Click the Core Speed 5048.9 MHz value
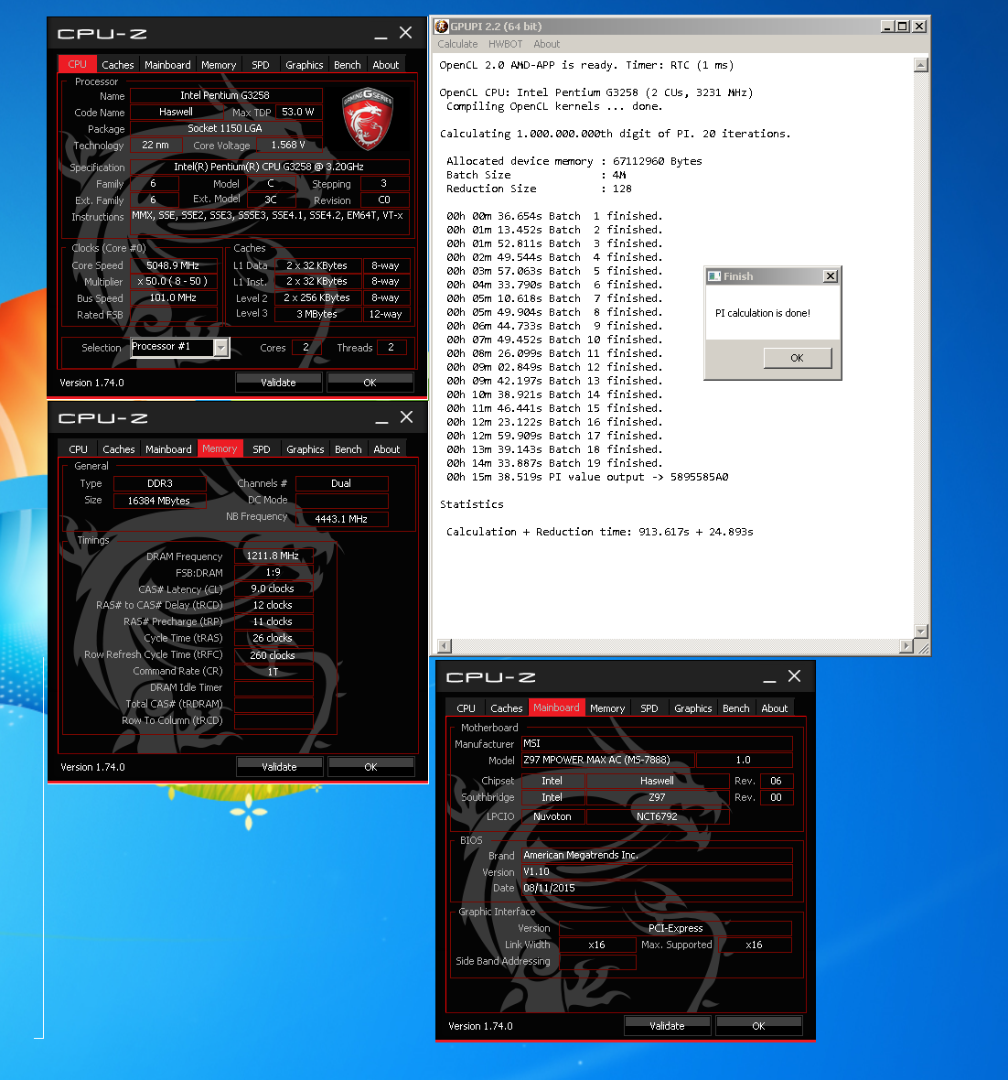This screenshot has height=1080, width=1008. (173, 265)
